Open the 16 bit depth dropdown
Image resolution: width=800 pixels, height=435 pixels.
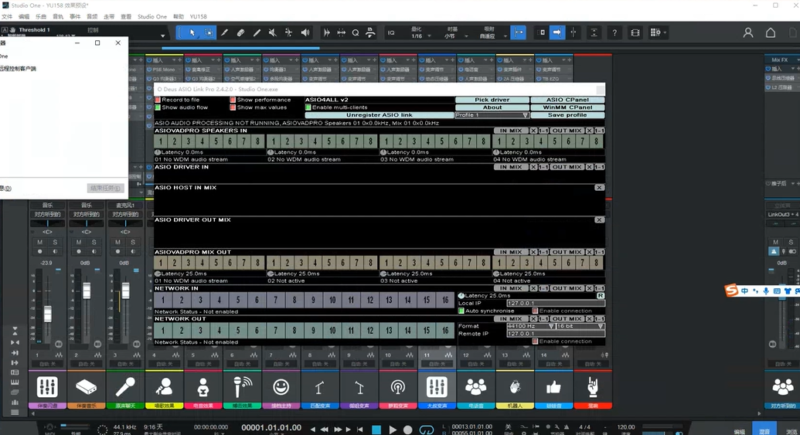(579, 326)
